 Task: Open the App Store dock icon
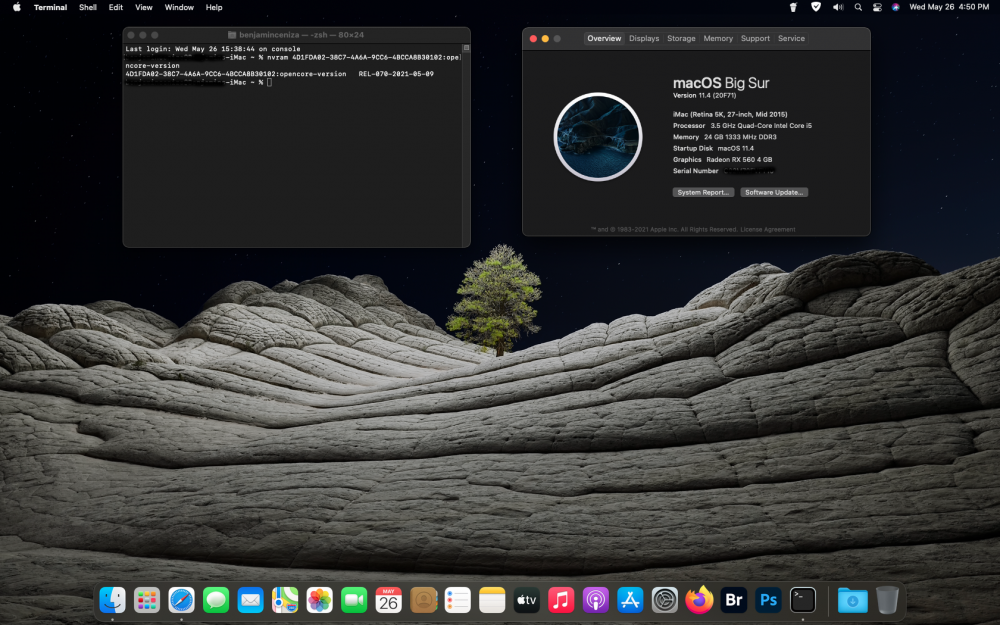pyautogui.click(x=630, y=600)
